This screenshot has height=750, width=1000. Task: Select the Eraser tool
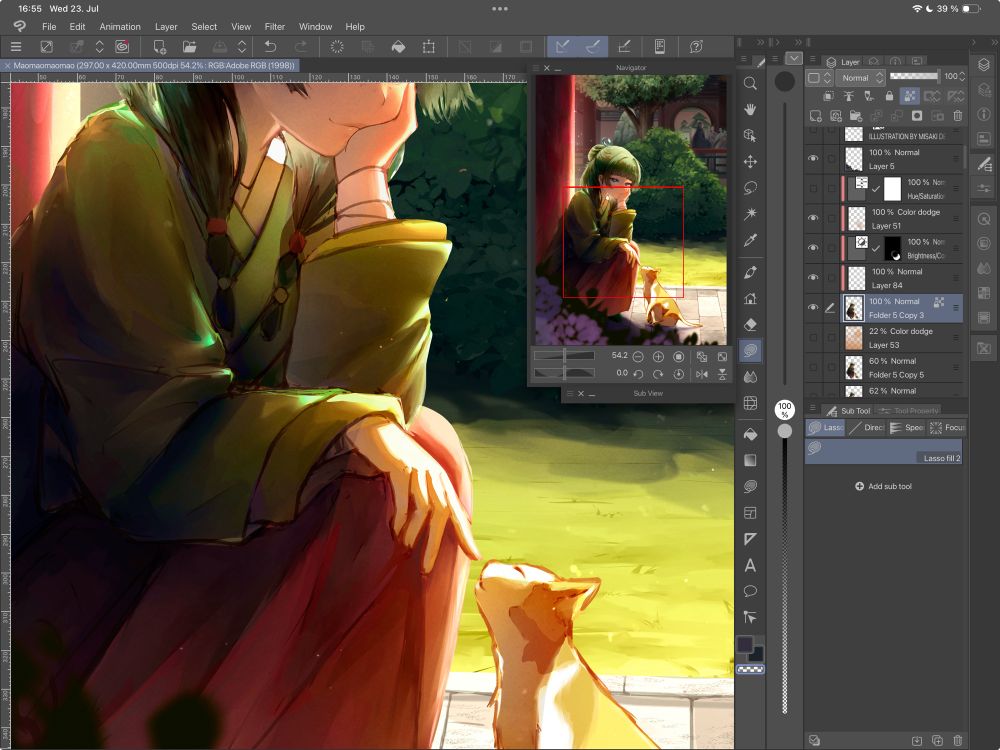(x=750, y=325)
